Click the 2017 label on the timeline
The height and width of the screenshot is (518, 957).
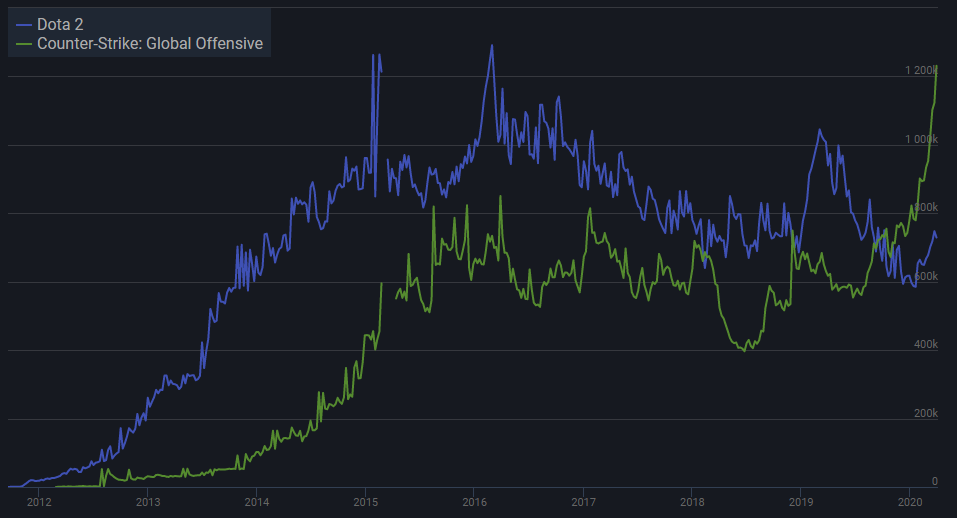tap(583, 501)
